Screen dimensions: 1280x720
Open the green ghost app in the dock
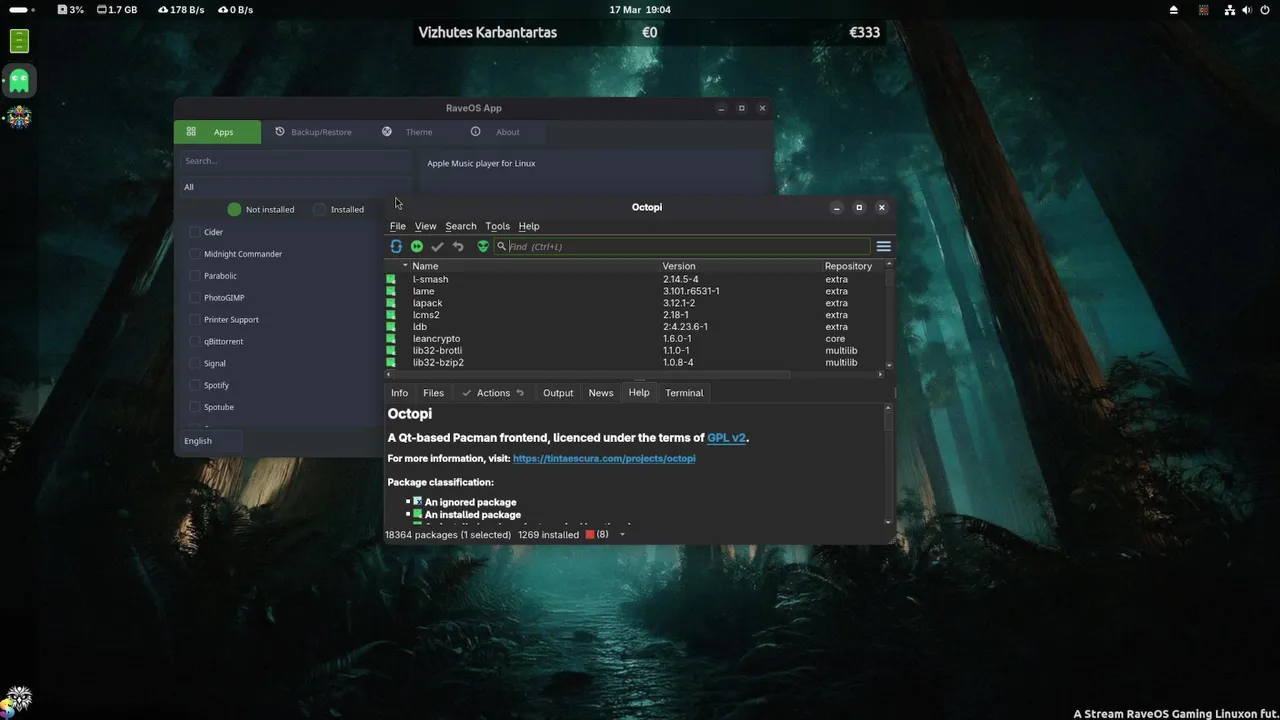coord(19,80)
